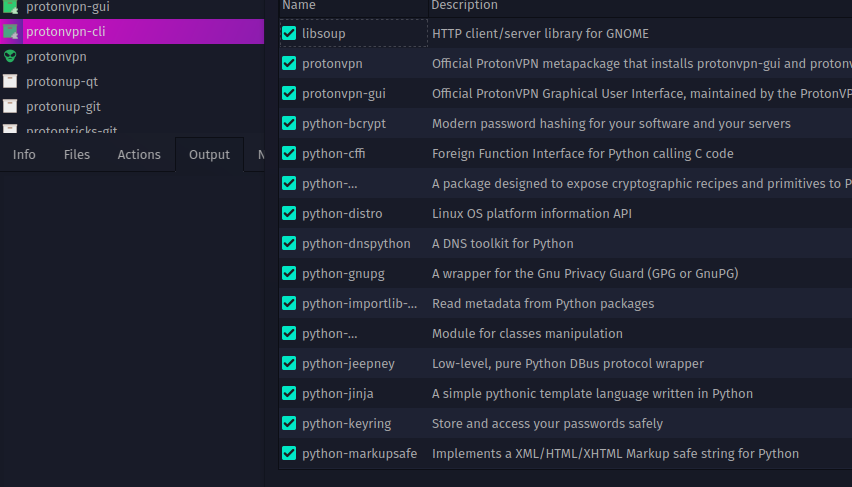
Task: Click the green alien icon next to protonvpn
Action: [10, 57]
